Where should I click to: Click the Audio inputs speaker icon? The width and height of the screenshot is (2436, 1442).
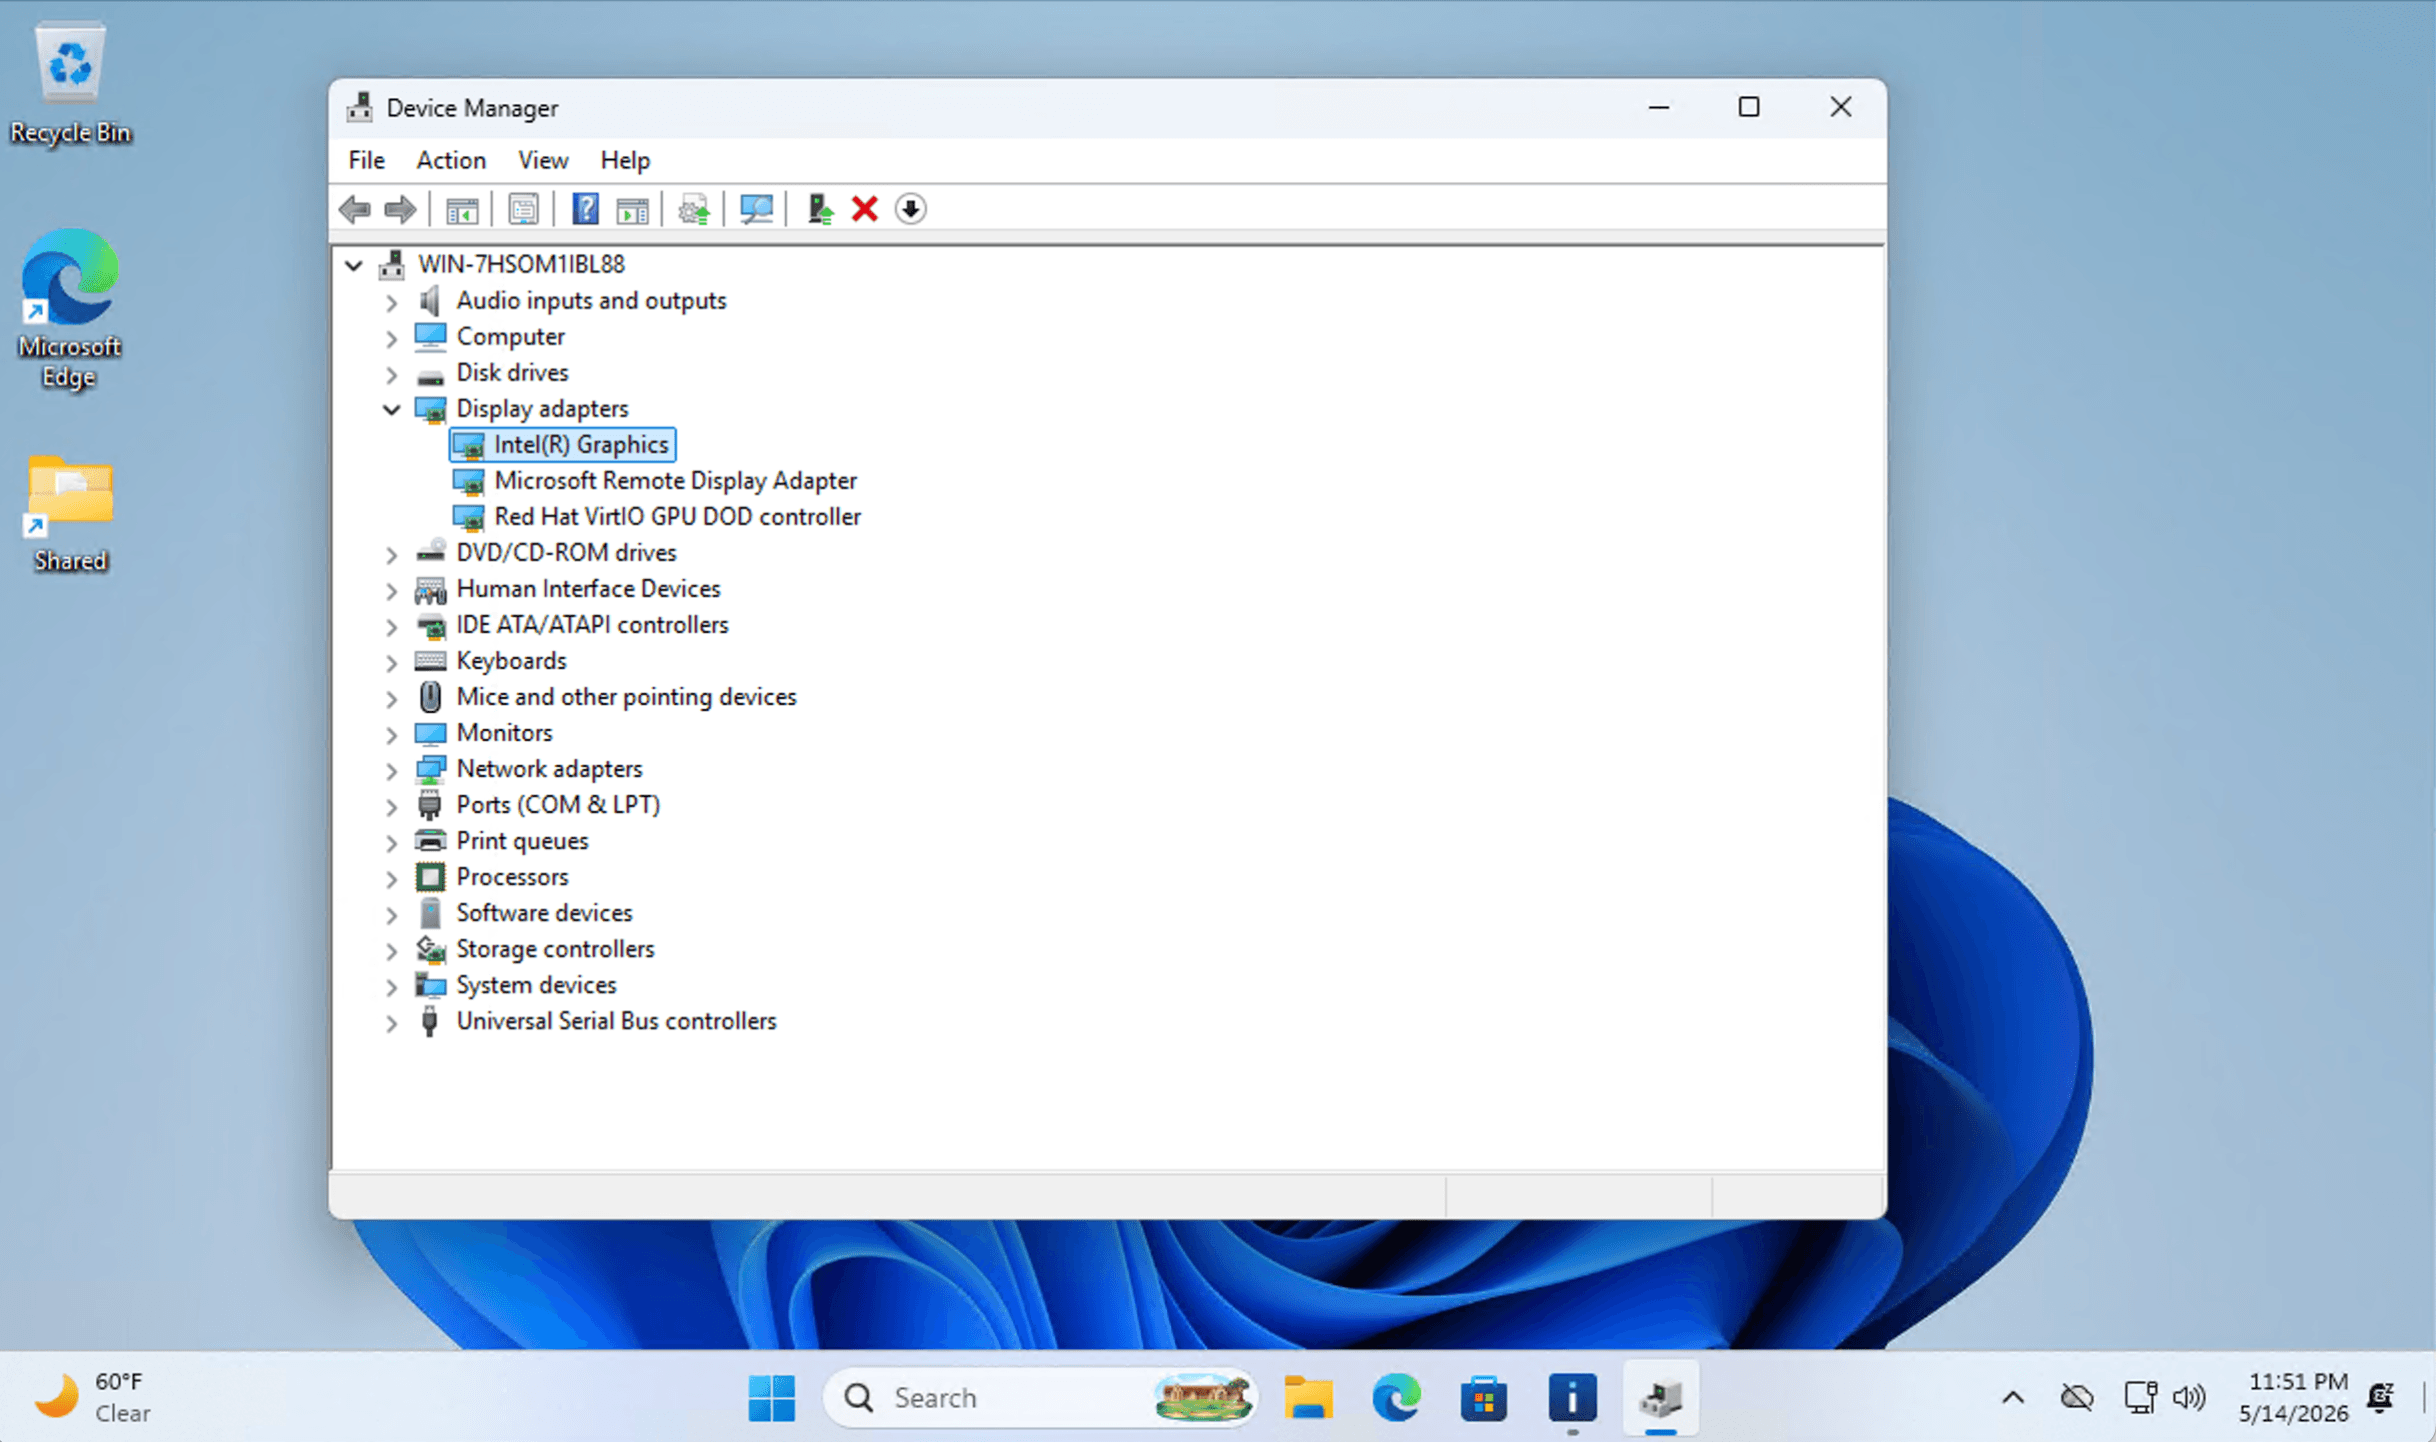(430, 301)
